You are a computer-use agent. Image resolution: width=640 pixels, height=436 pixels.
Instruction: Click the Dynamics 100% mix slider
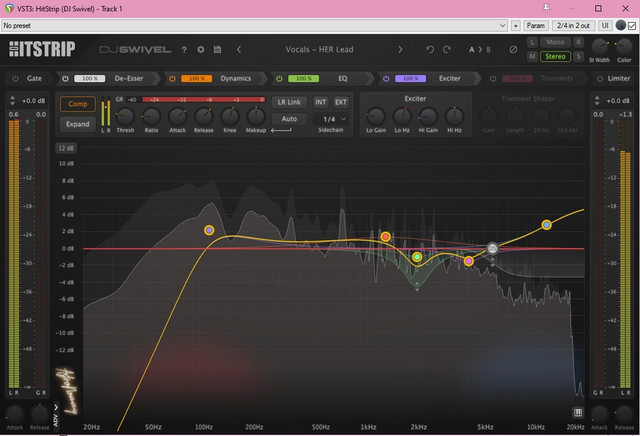(196, 78)
